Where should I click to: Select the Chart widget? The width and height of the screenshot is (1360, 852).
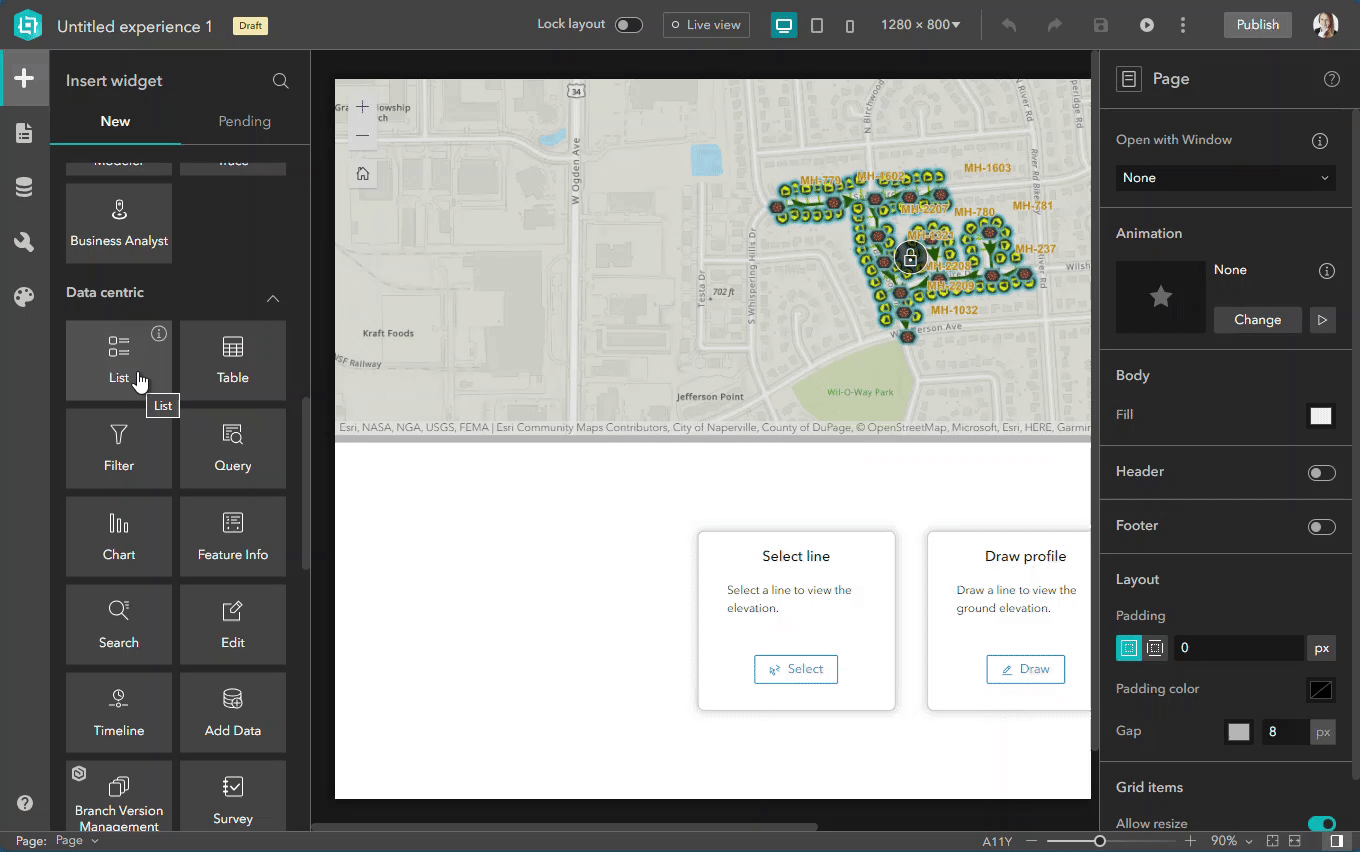(119, 537)
